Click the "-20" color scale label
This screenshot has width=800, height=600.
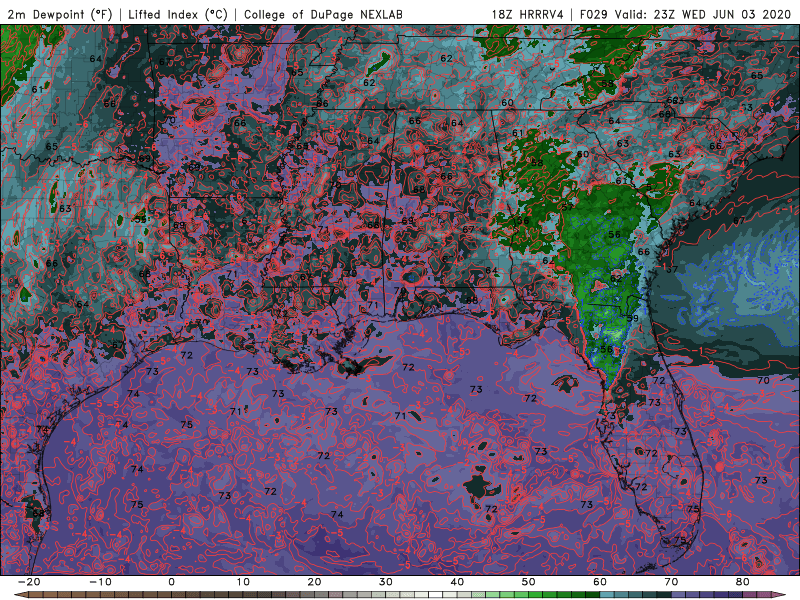tap(29, 582)
